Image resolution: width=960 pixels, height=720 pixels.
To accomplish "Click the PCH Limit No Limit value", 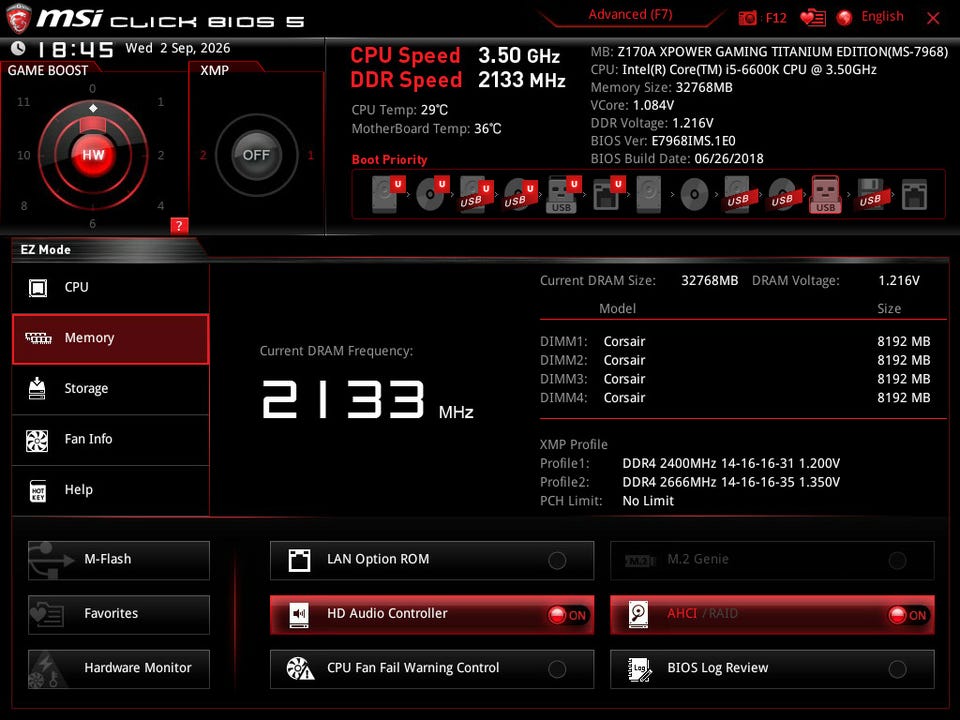I will 648,501.
